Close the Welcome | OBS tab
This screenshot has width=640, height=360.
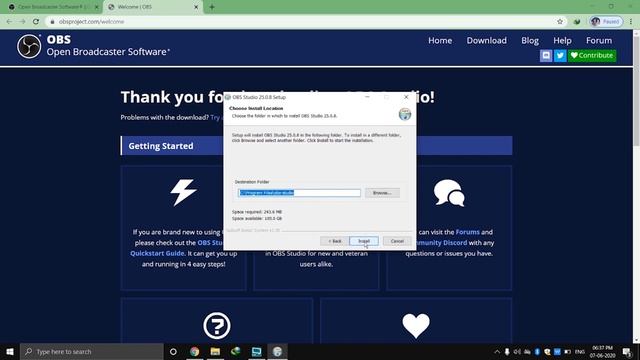point(196,7)
